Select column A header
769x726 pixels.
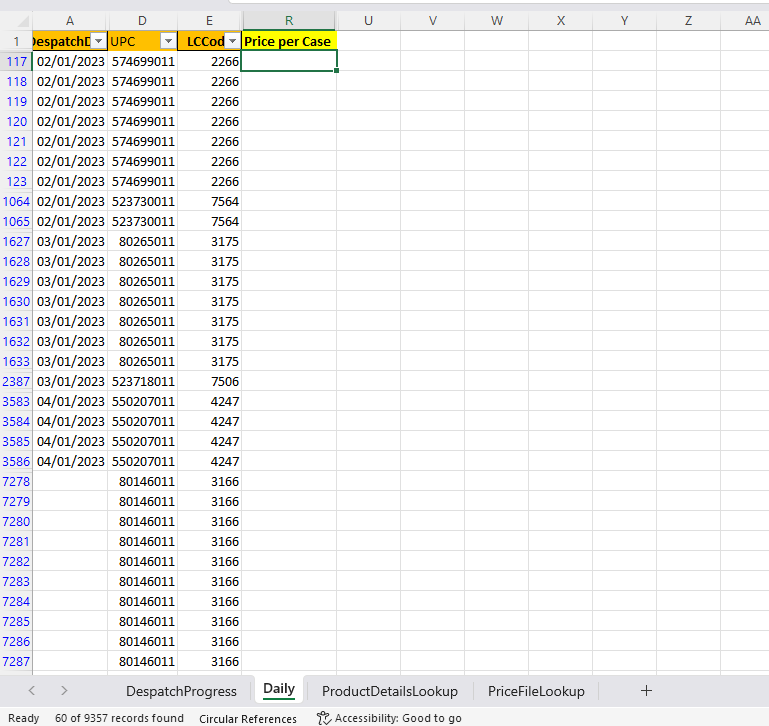pos(70,21)
